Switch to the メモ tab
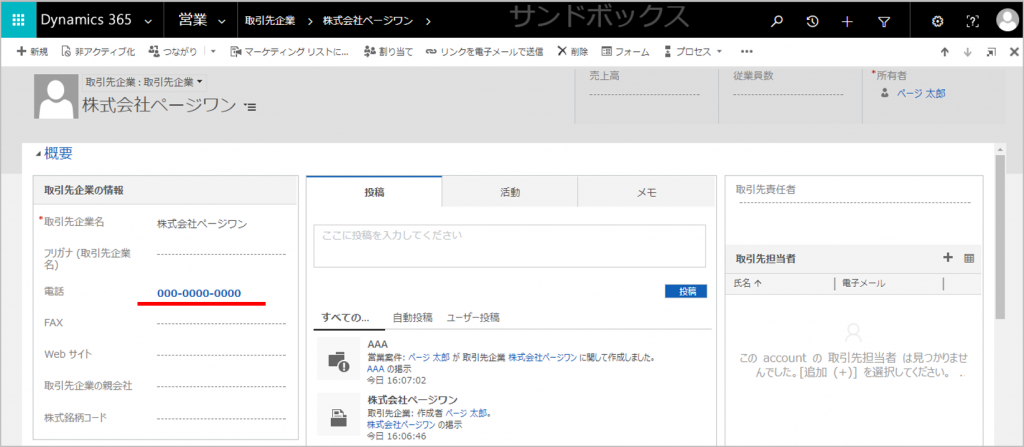The height and width of the screenshot is (447, 1024). click(x=645, y=192)
